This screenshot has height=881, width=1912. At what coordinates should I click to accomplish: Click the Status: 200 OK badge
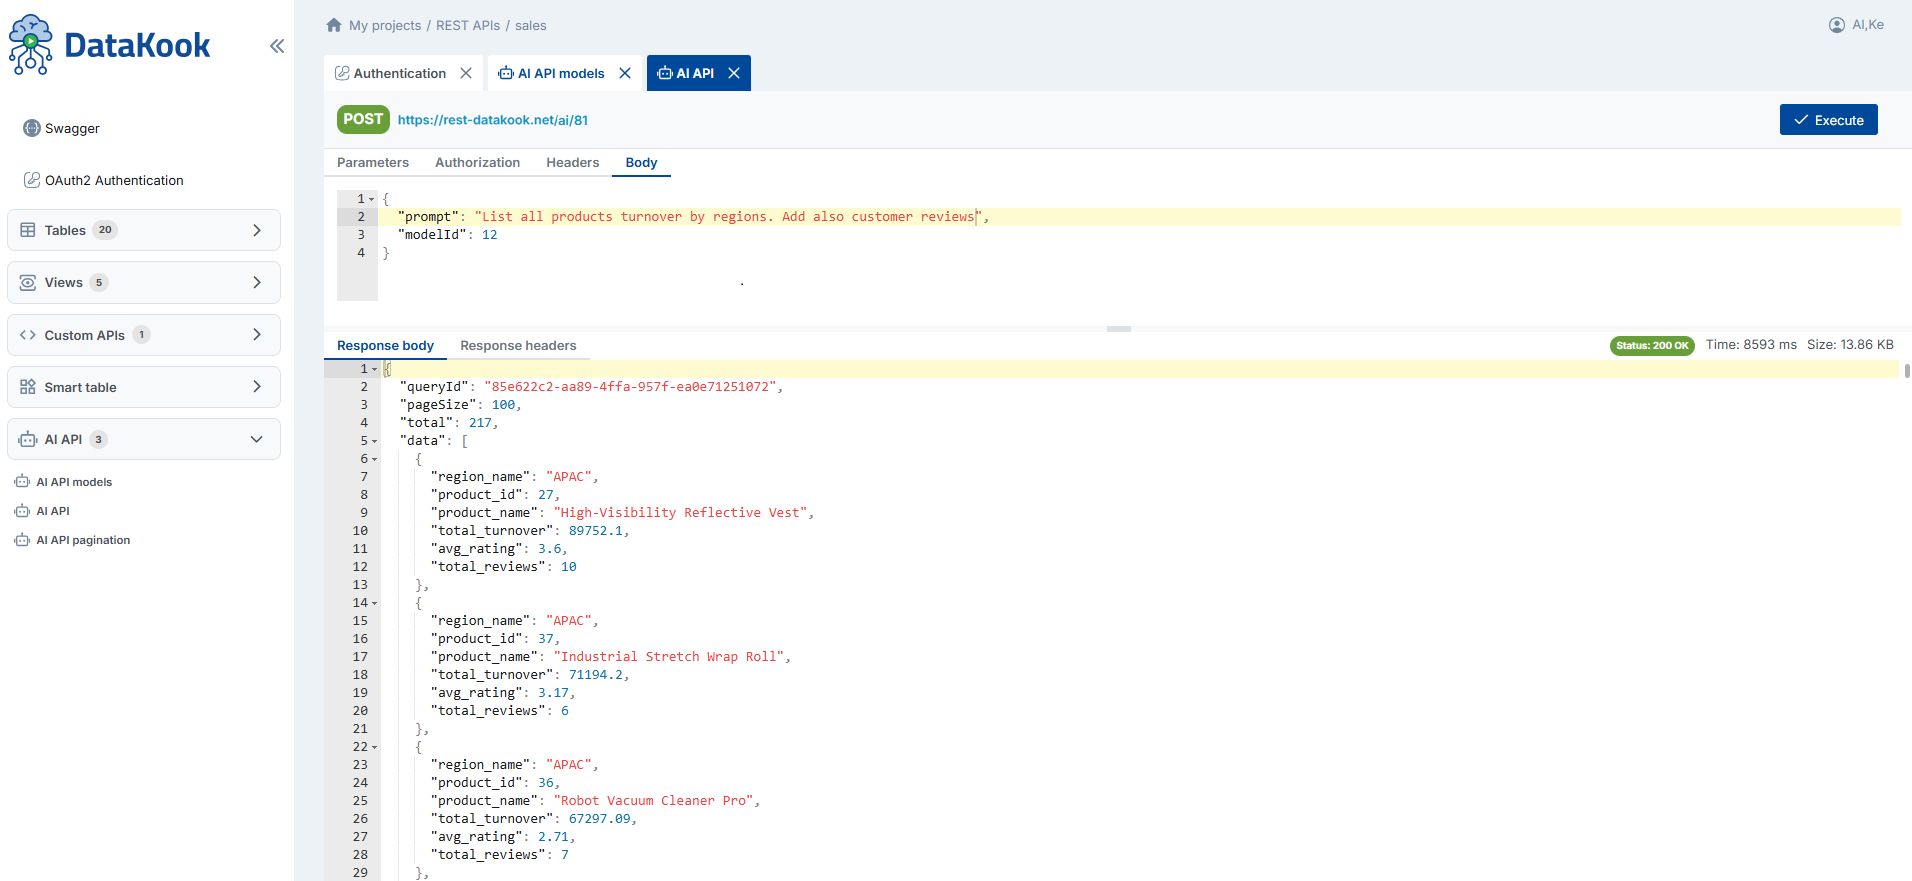[x=1652, y=345]
